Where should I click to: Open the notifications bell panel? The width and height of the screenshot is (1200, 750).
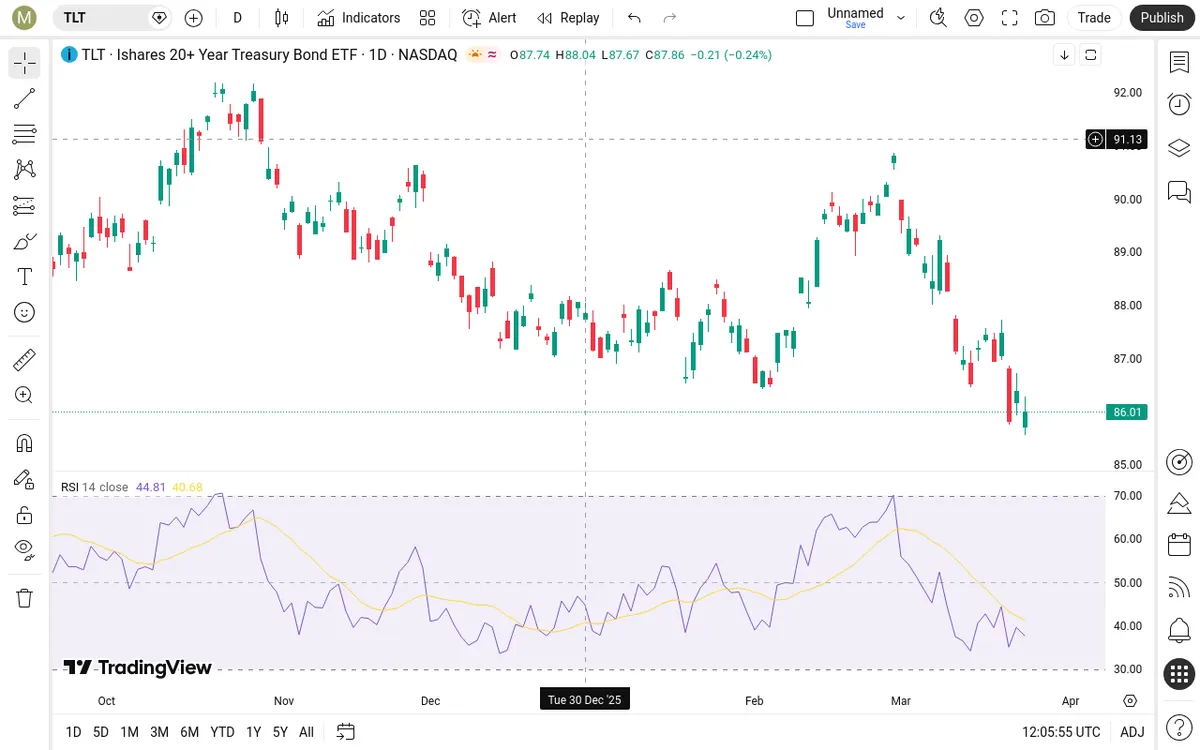click(x=1179, y=631)
